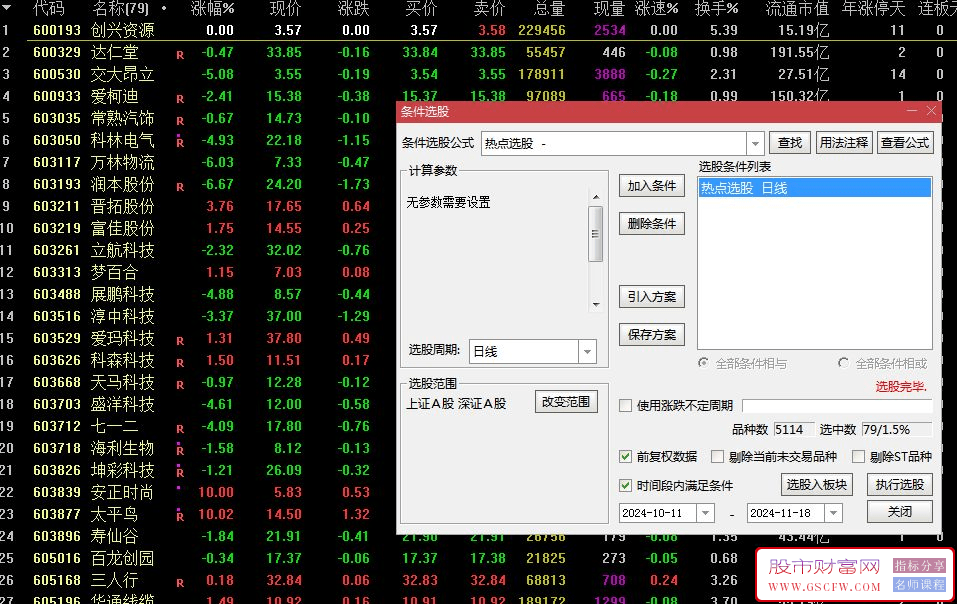Screen dimensions: 957x604
Task: Sort by 换手% column header
Action: click(x=717, y=9)
